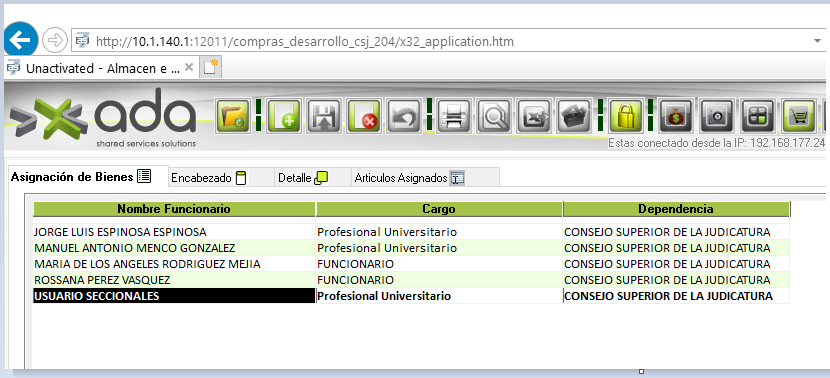Click the Excel export toolbar icon
The image size is (830, 378).
tap(534, 116)
